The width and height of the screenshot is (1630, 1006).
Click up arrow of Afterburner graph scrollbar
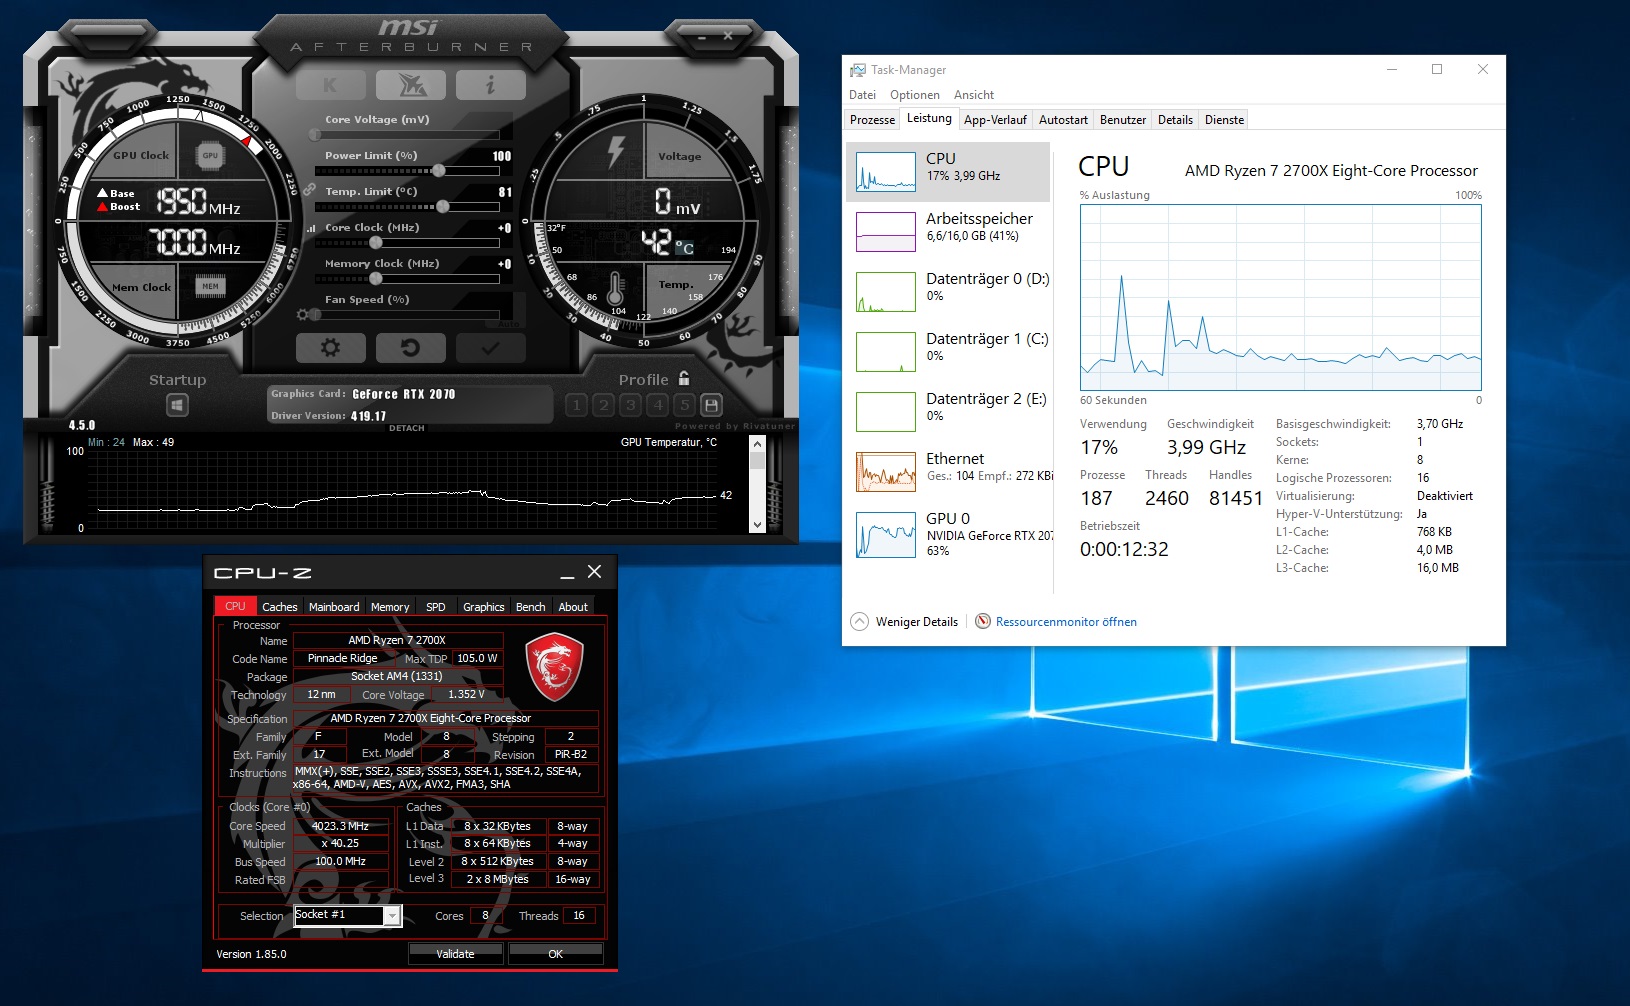point(757,444)
